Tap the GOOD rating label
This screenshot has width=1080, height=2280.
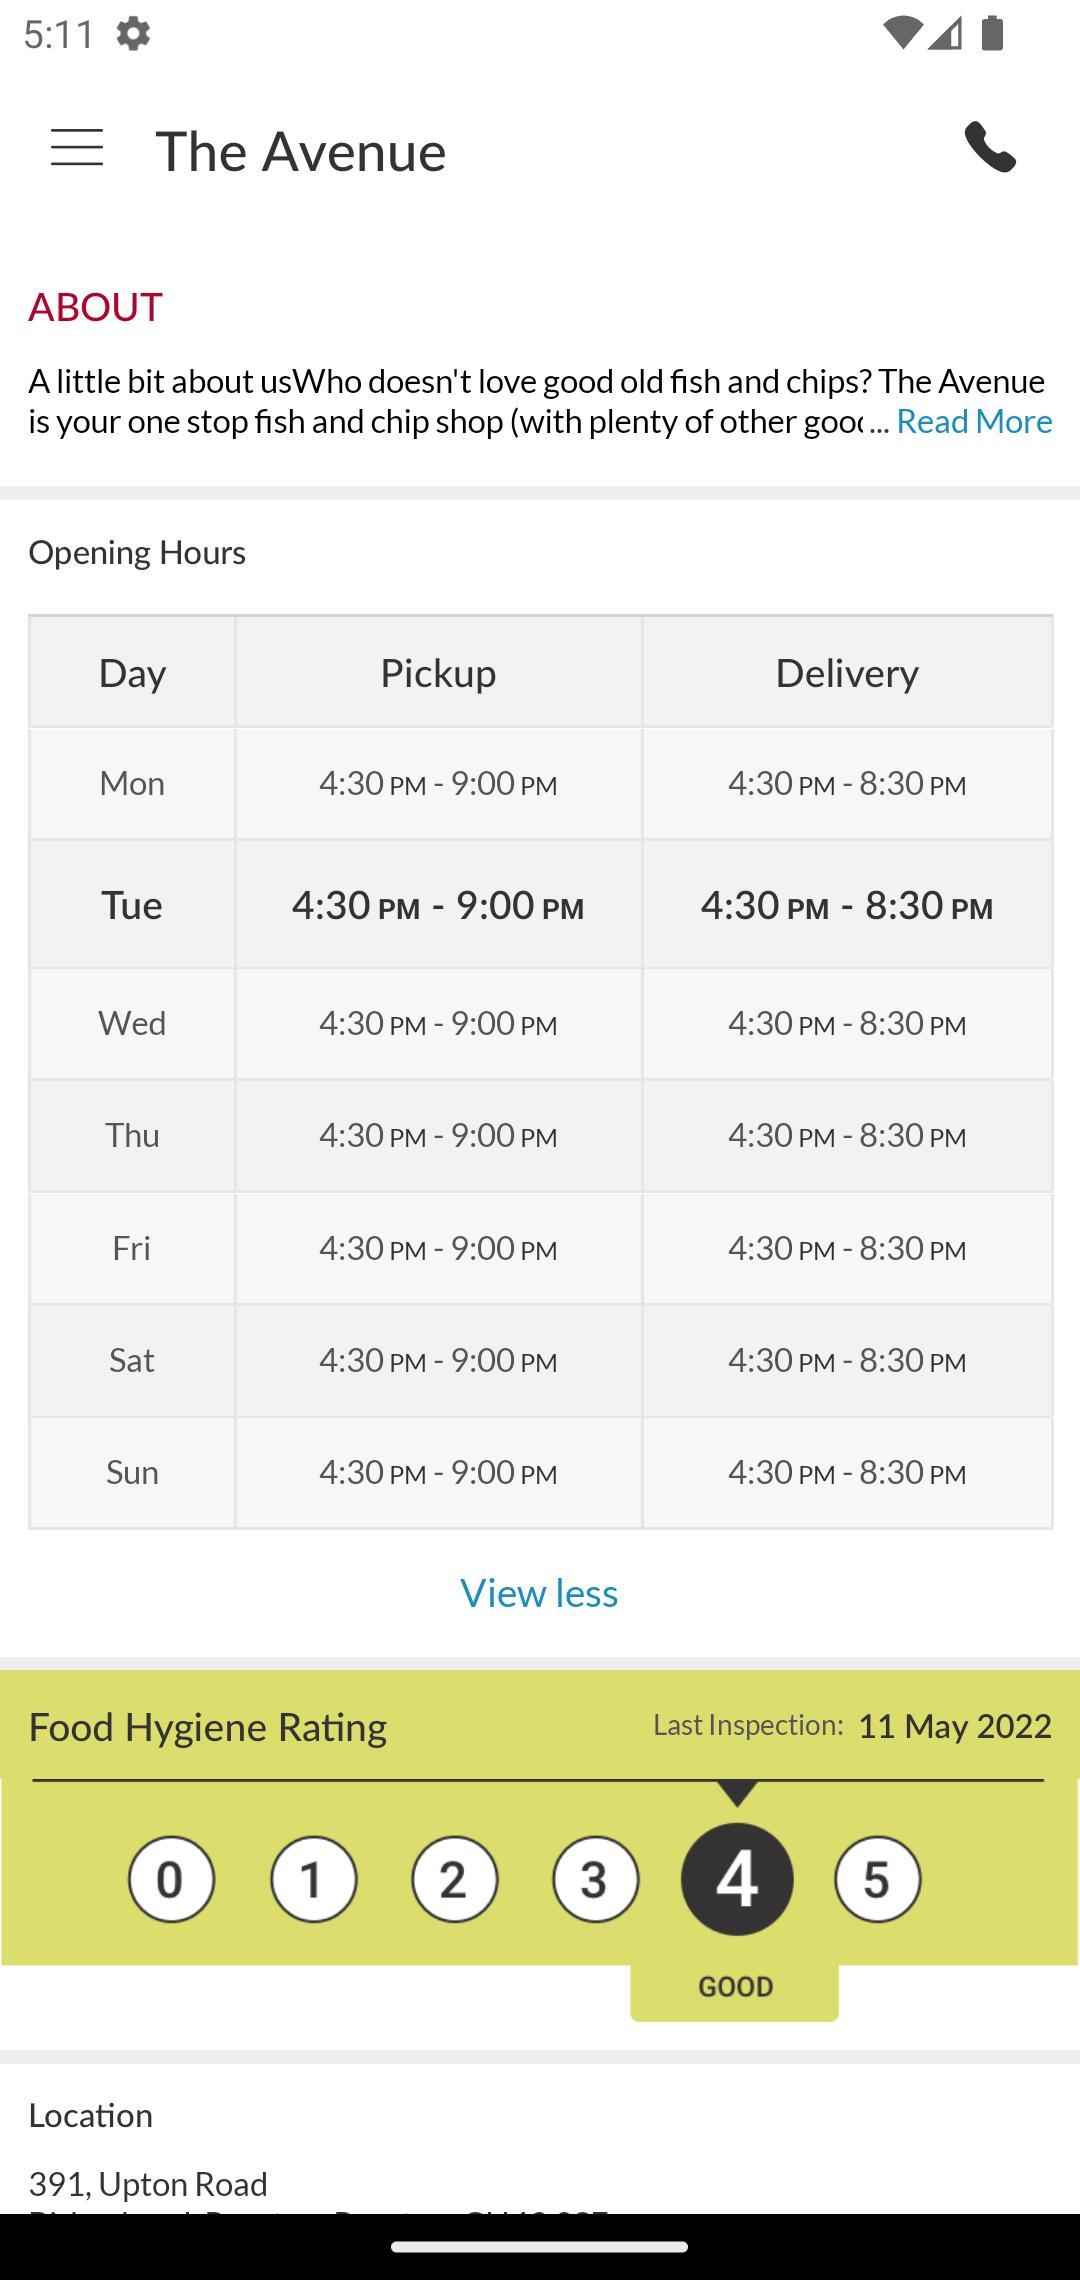pyautogui.click(x=735, y=1987)
